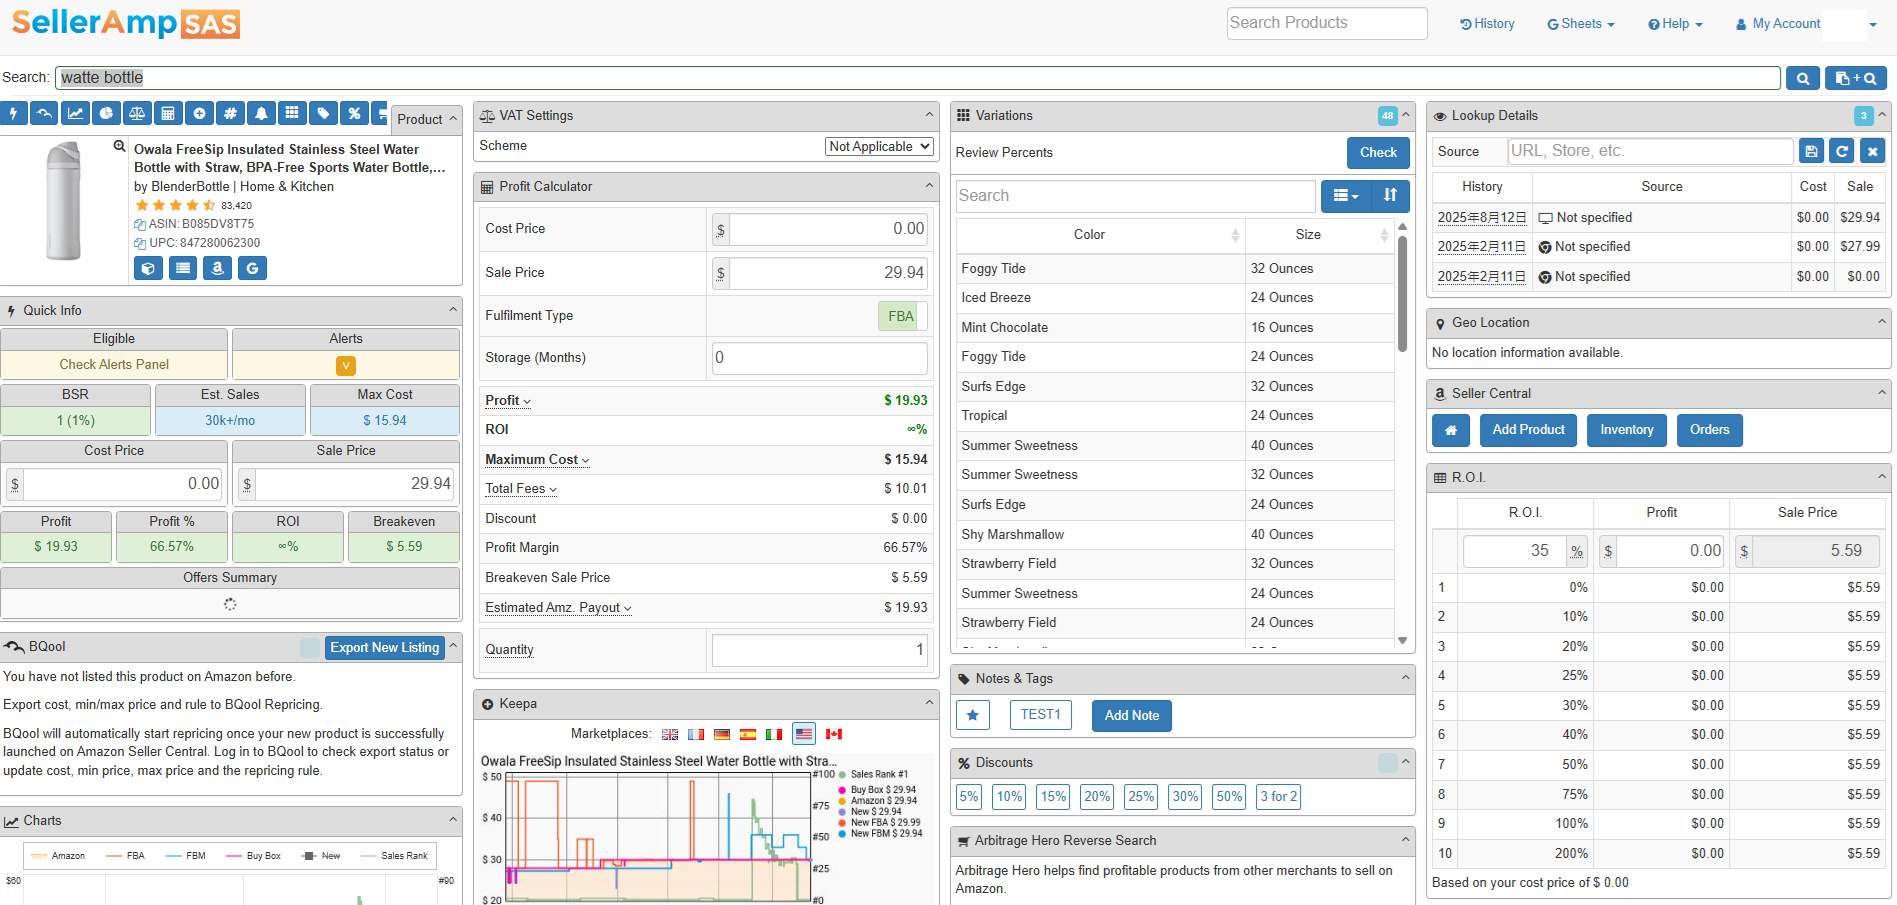Zoom the product image with magnifier icon
Screen dimensions: 1897x905
click(120, 146)
